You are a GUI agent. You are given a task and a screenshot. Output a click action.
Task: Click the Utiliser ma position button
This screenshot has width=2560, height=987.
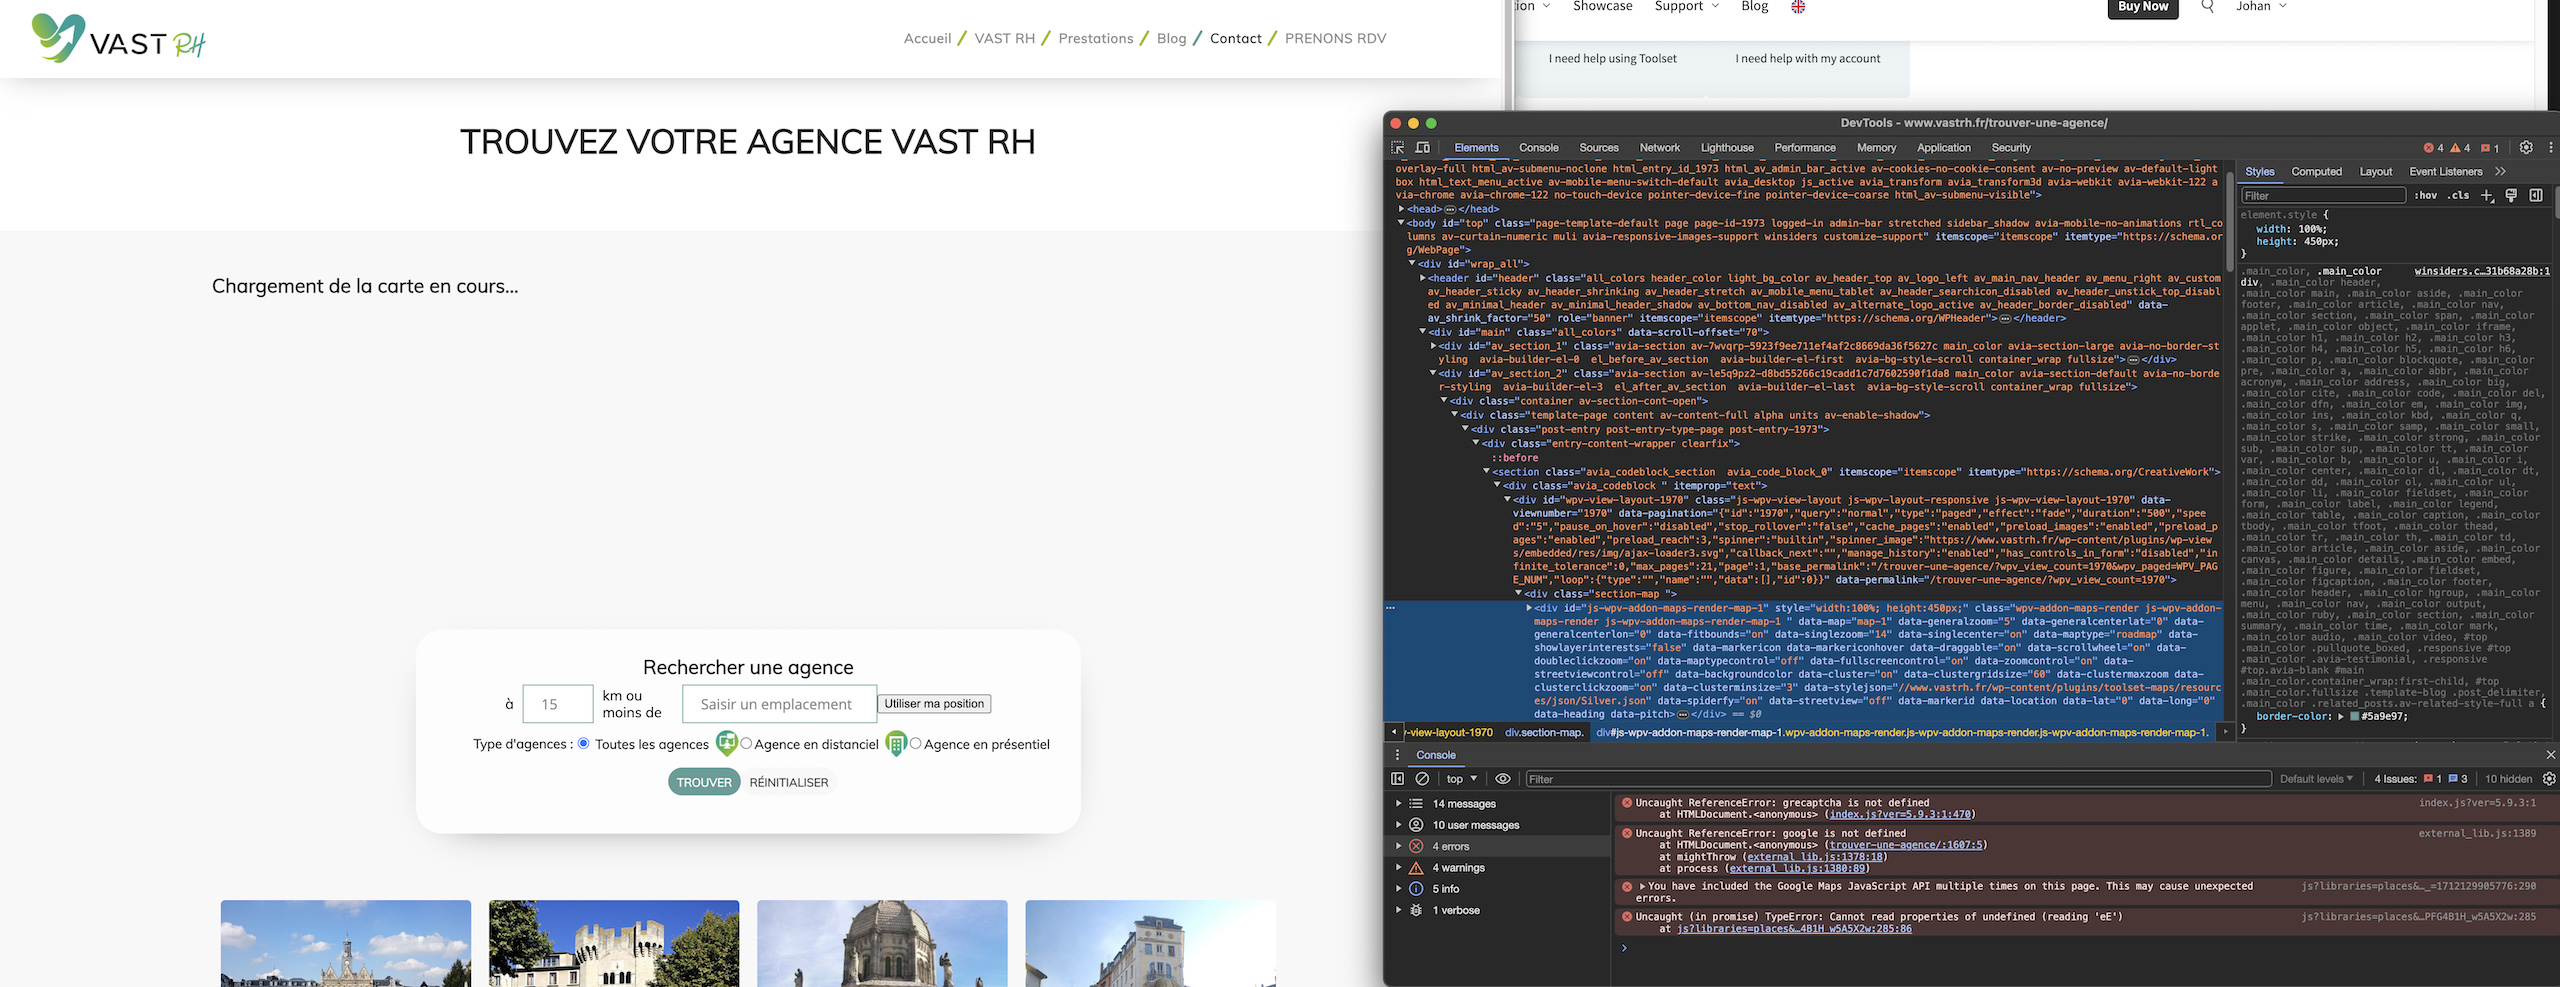point(934,704)
